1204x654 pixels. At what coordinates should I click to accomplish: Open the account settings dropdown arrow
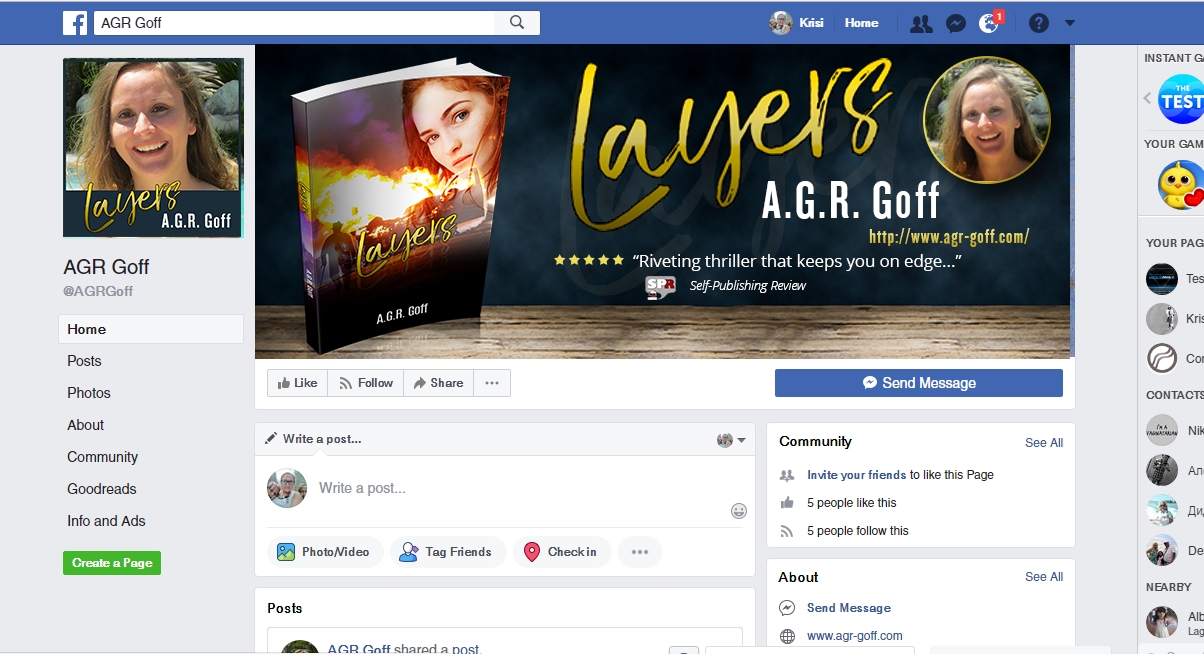click(1070, 22)
